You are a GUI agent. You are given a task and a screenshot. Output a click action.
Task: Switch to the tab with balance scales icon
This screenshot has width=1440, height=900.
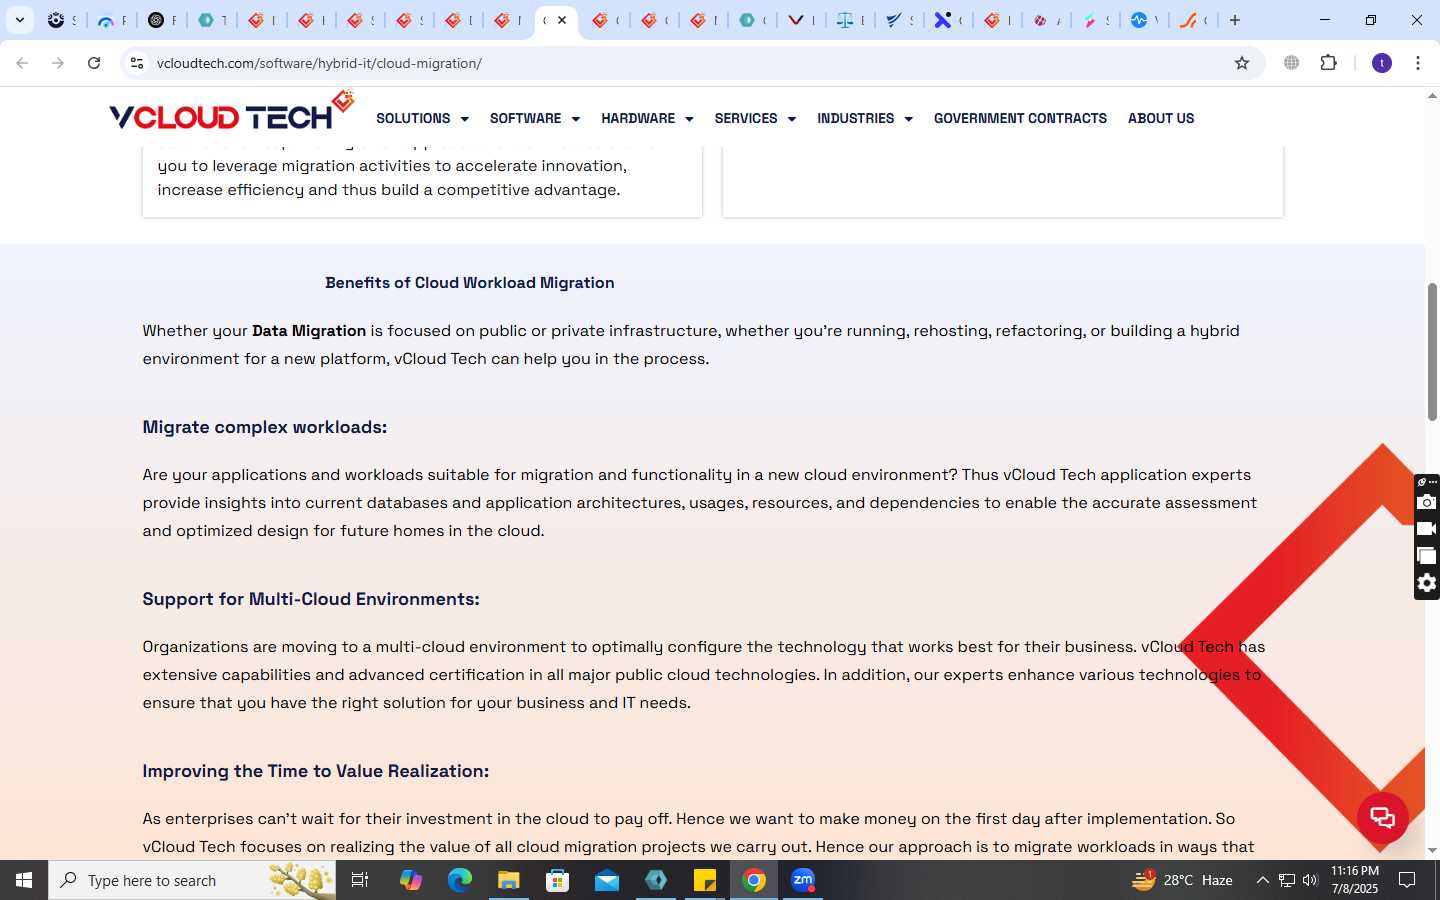846,20
